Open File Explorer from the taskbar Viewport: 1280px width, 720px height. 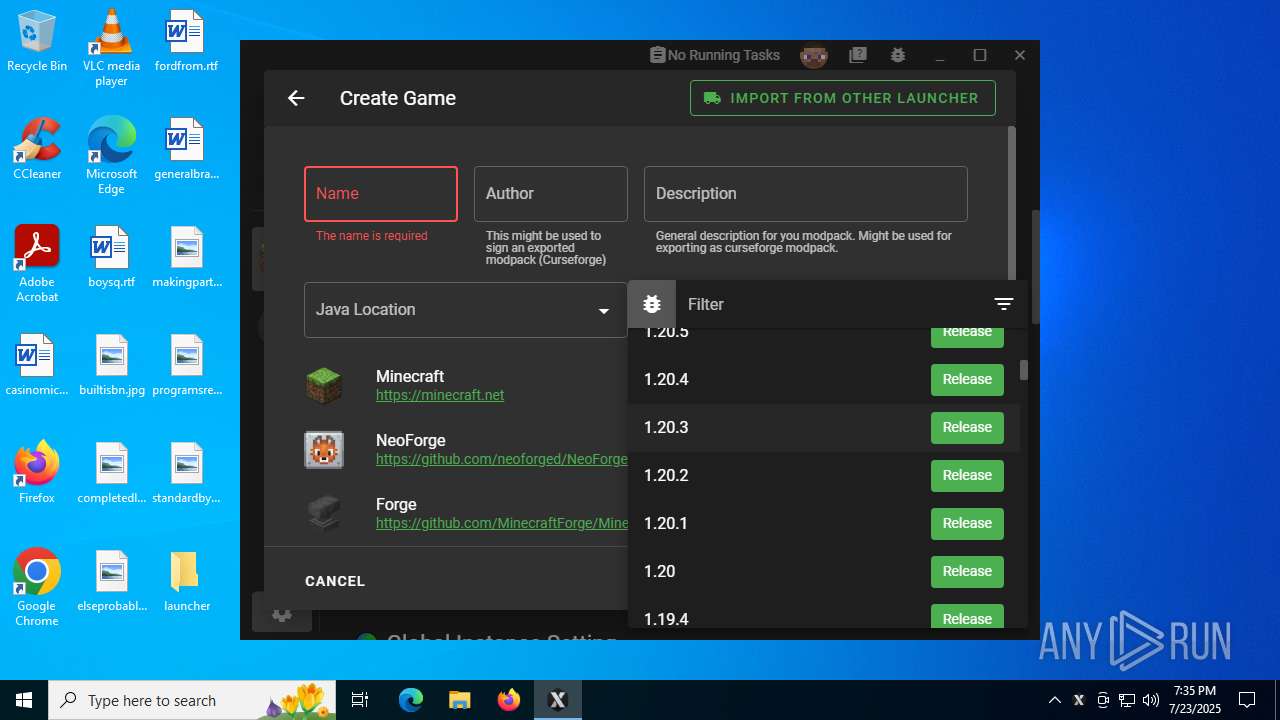459,700
